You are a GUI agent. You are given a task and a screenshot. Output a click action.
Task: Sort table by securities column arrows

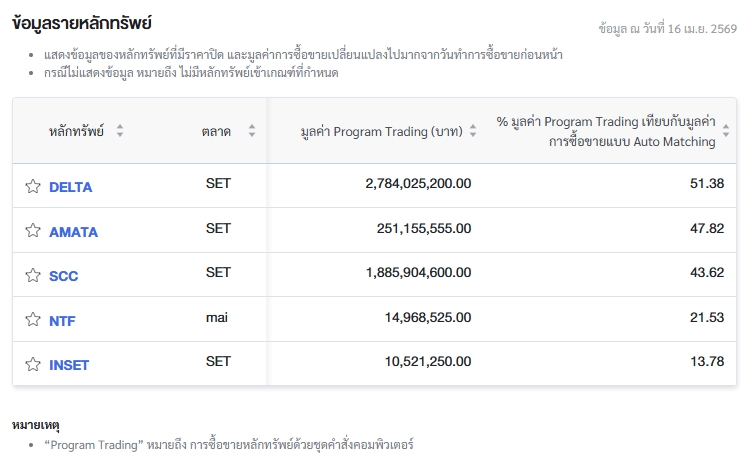120,131
